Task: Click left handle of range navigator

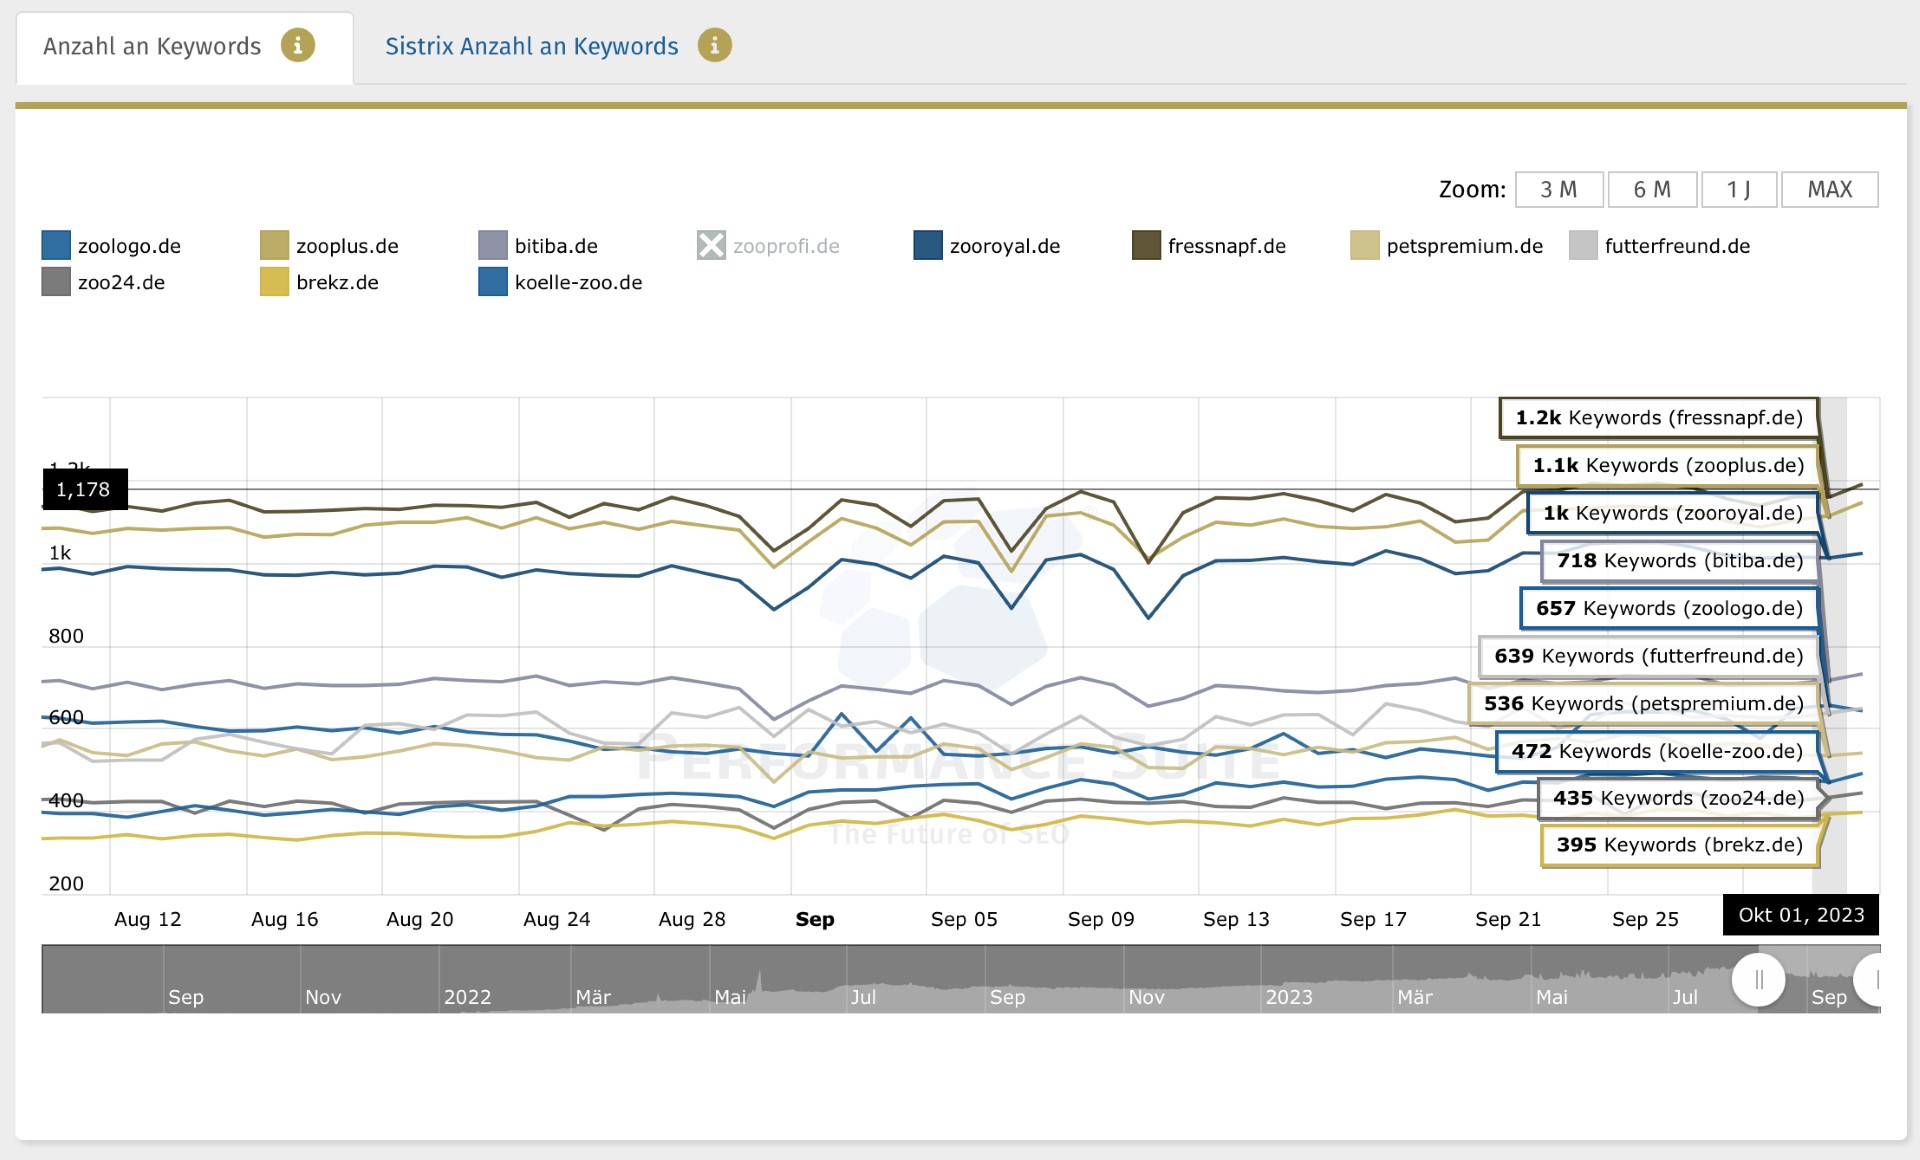Action: [x=1759, y=980]
